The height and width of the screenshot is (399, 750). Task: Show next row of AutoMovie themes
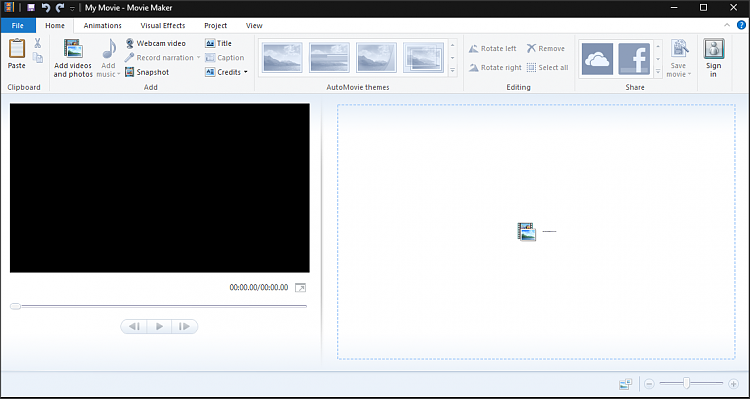(452, 58)
